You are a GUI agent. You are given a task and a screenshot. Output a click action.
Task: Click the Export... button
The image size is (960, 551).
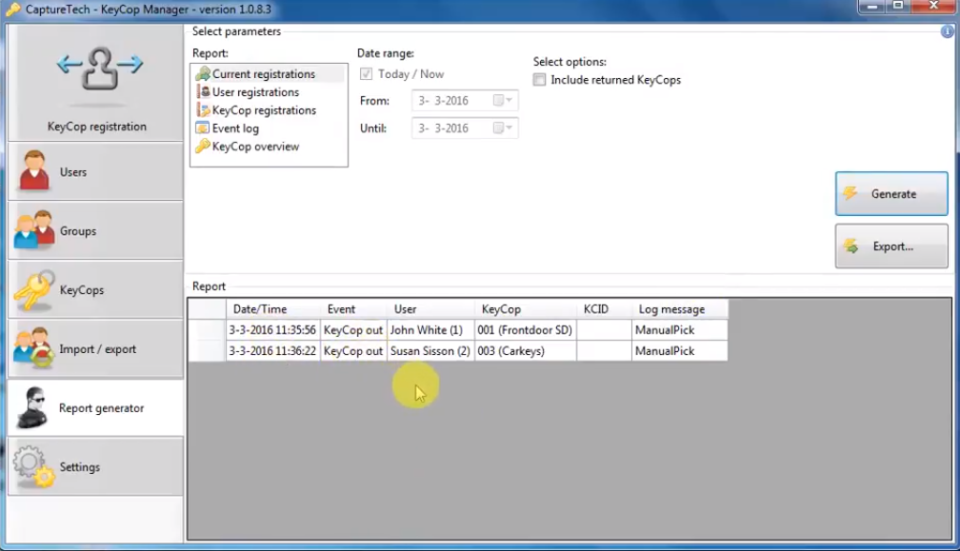click(x=891, y=246)
